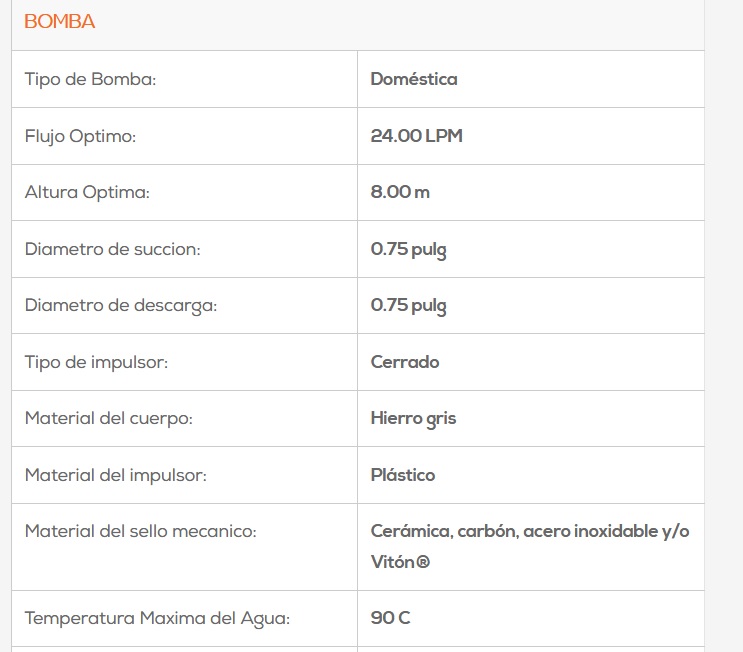Click the discharge diameter '0.75 pulg' value
This screenshot has width=743, height=652.
[408, 305]
